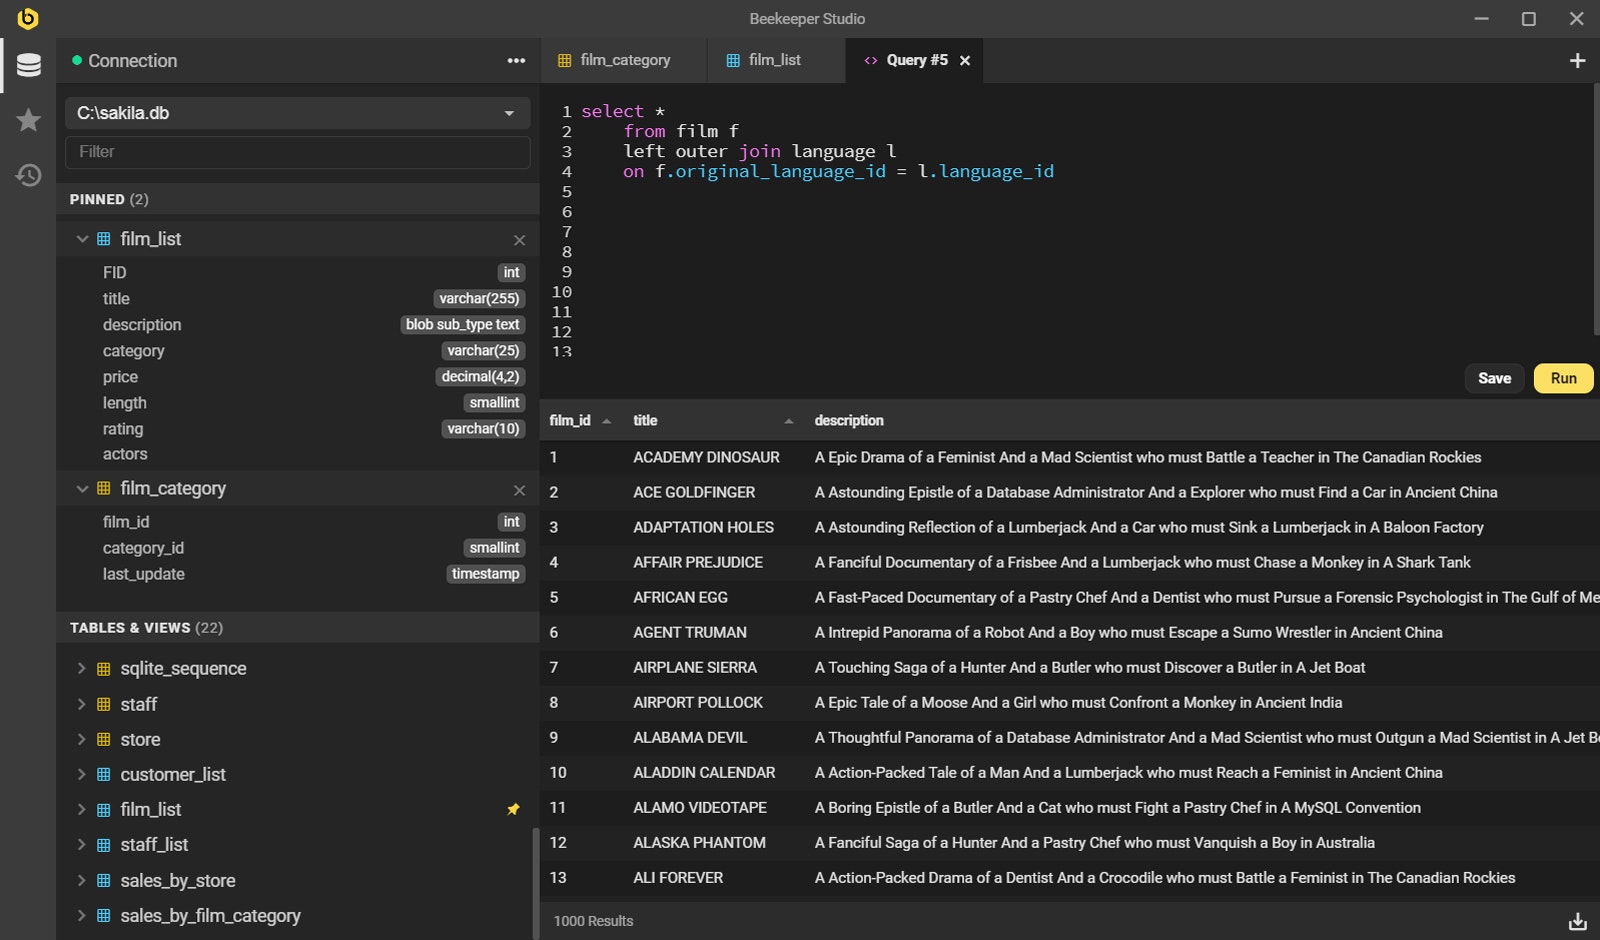Click the three-dots connection options menu
The width and height of the screenshot is (1600, 940).
point(516,61)
